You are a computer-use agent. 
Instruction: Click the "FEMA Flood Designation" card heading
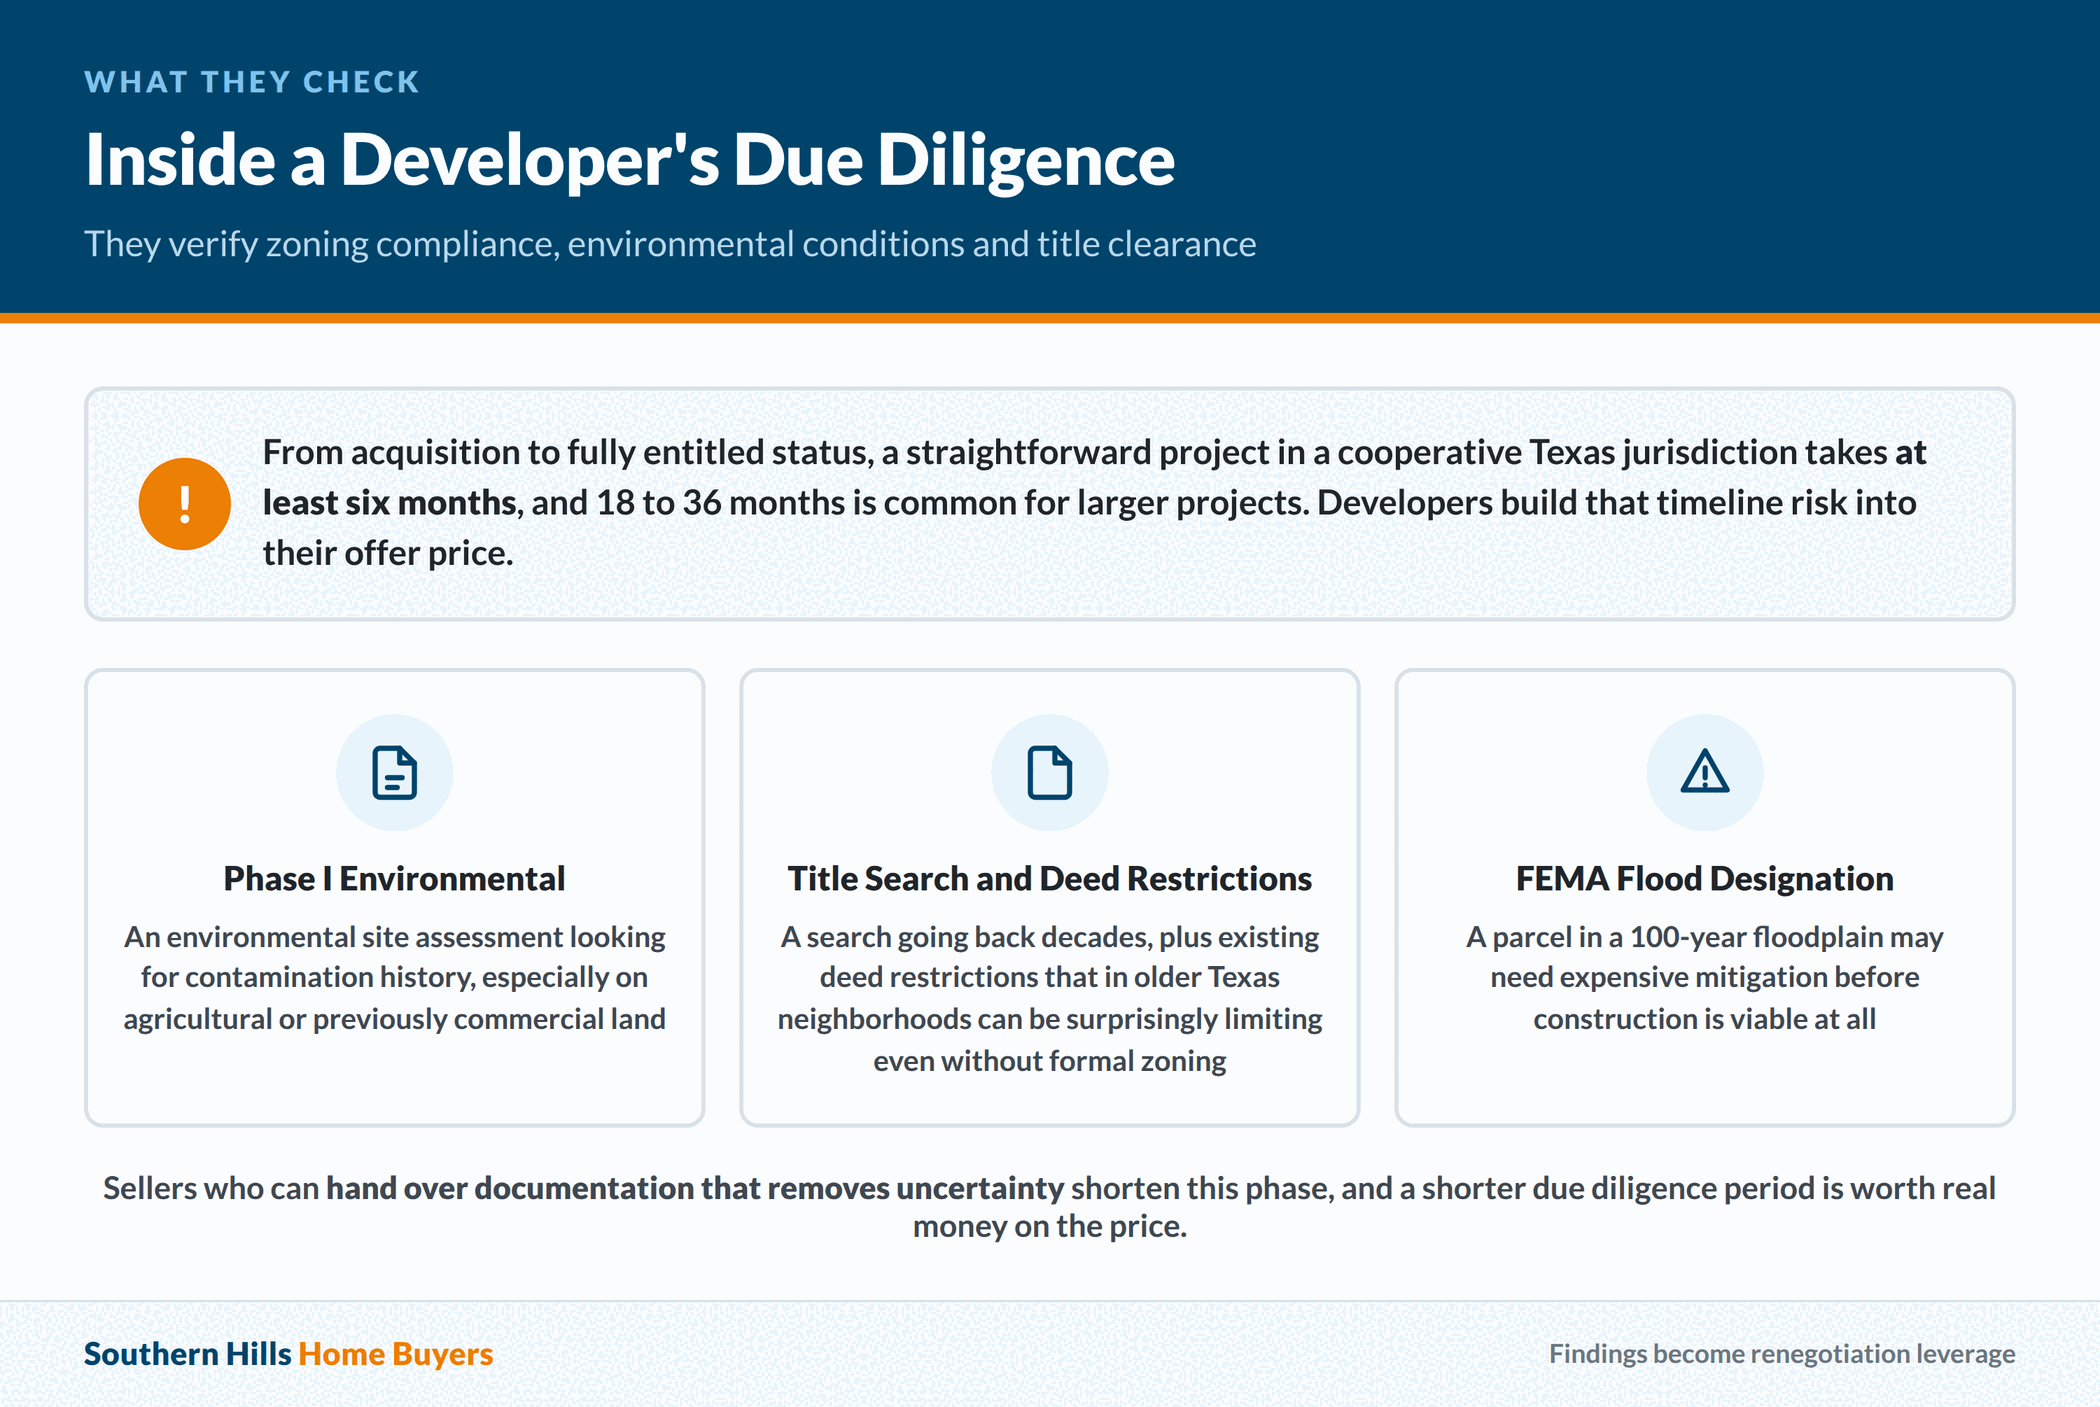tap(1705, 878)
